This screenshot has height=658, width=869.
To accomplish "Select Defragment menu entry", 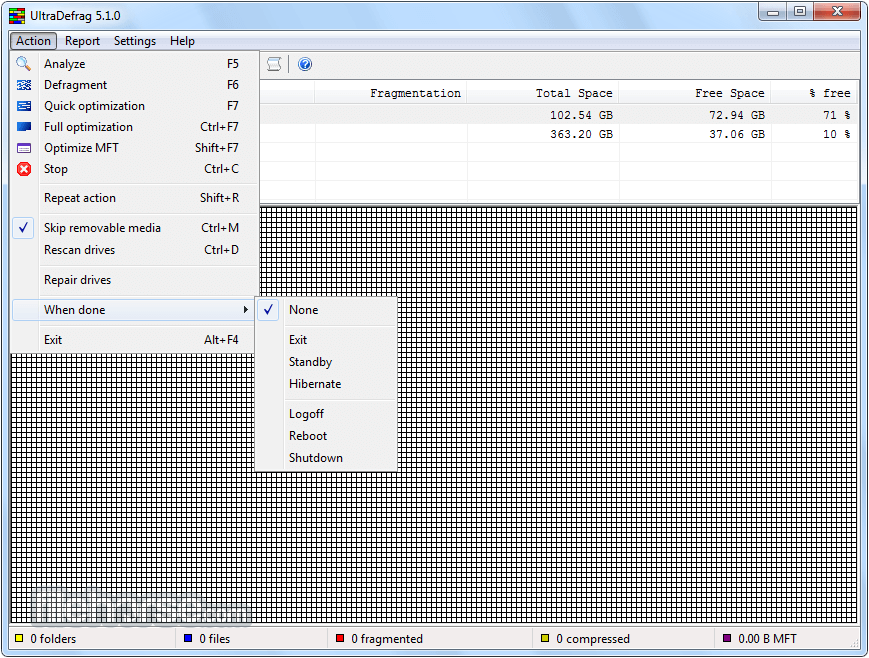I will coord(134,85).
